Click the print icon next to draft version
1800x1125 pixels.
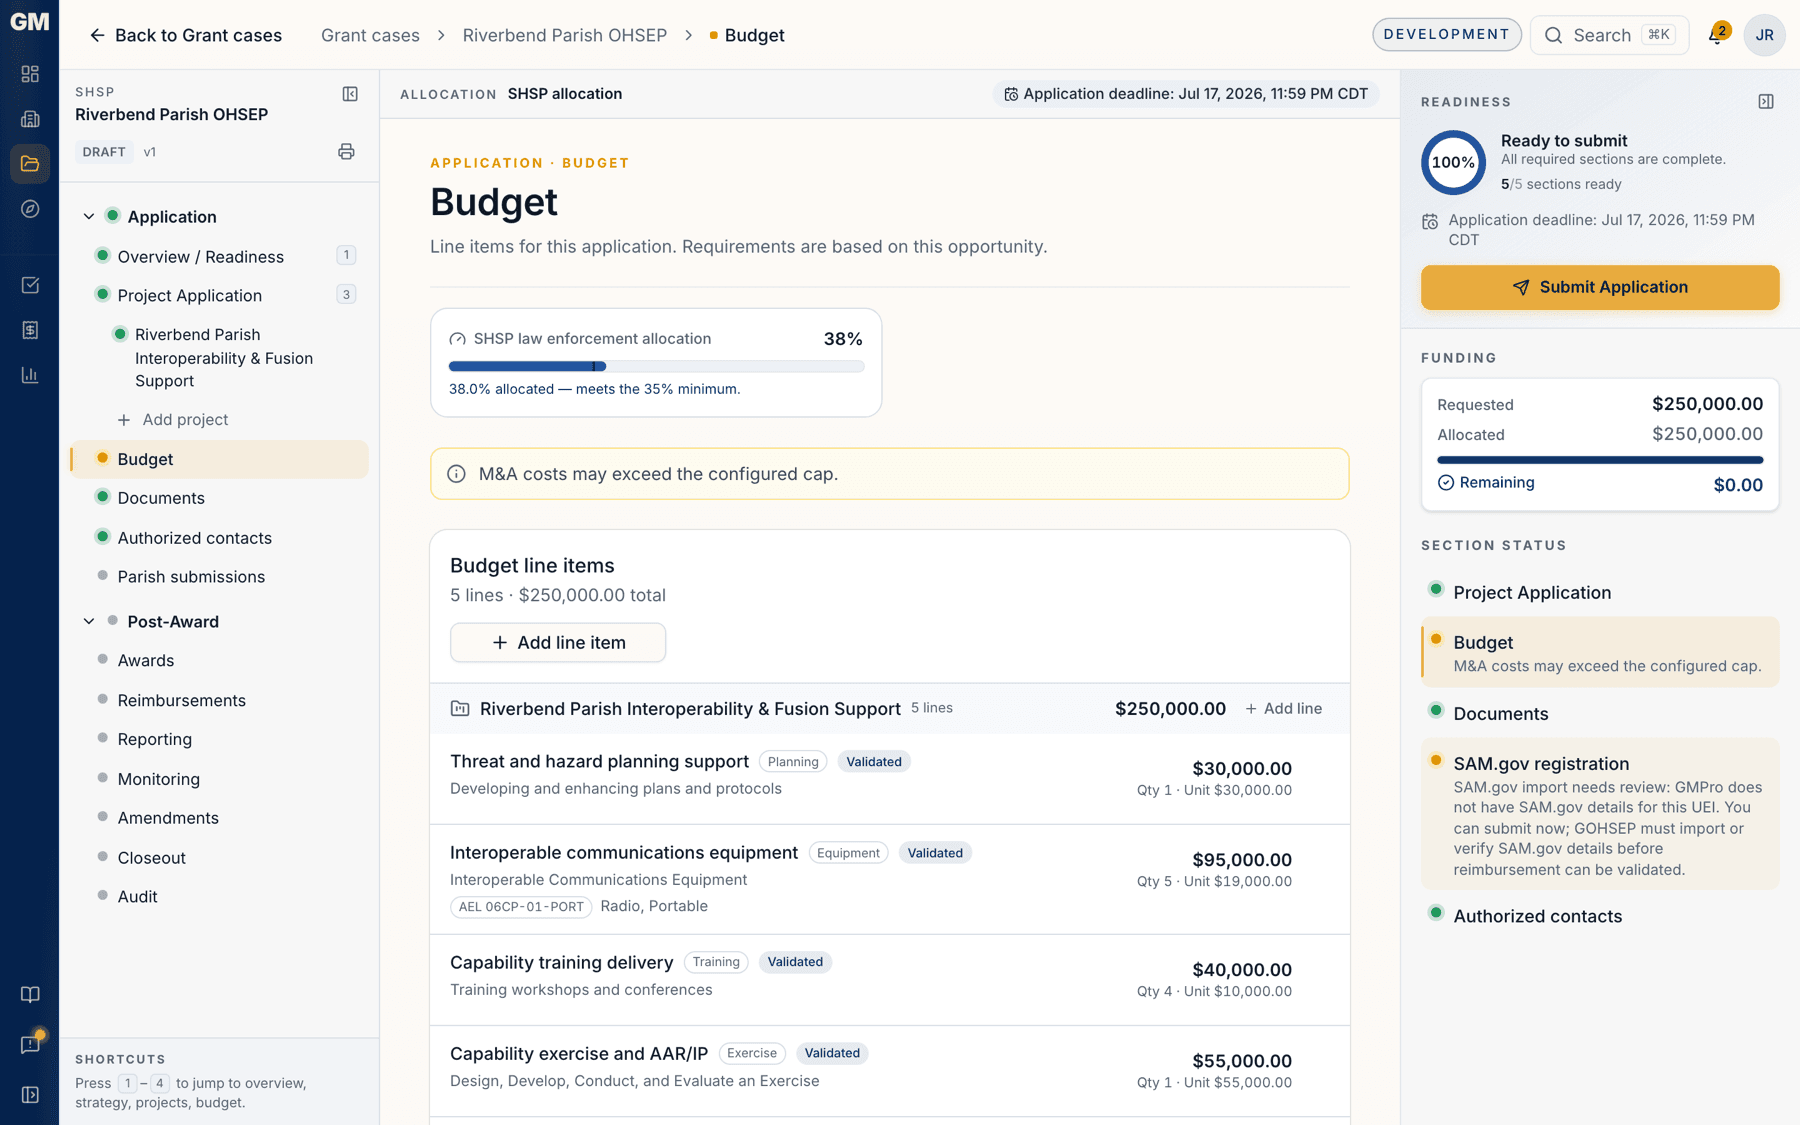346,152
